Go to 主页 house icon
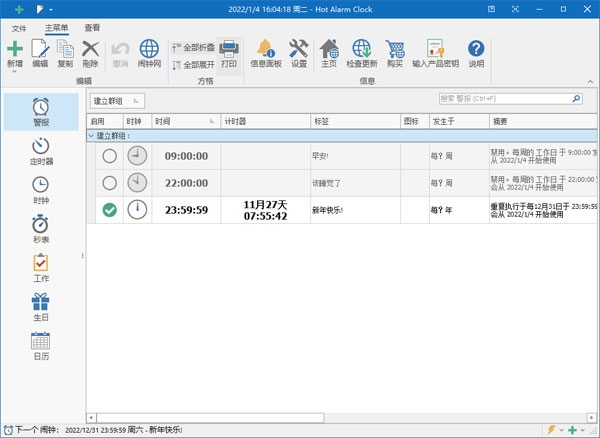Image resolution: width=600 pixels, height=438 pixels. [329, 49]
